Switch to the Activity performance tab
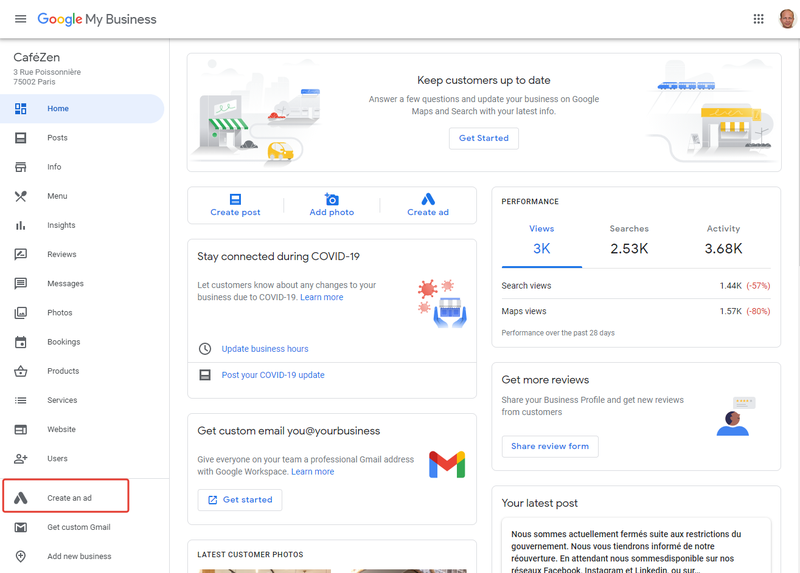 pos(723,240)
